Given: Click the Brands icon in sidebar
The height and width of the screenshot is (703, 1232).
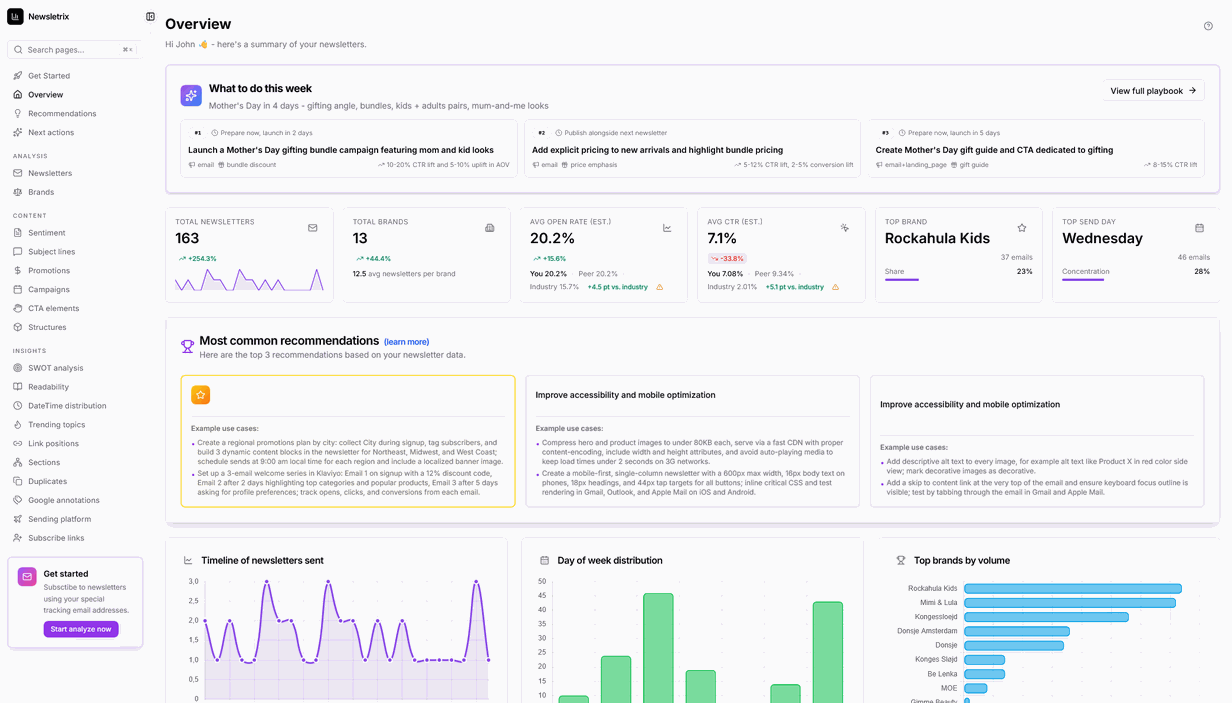Looking at the screenshot, I should click(18, 192).
